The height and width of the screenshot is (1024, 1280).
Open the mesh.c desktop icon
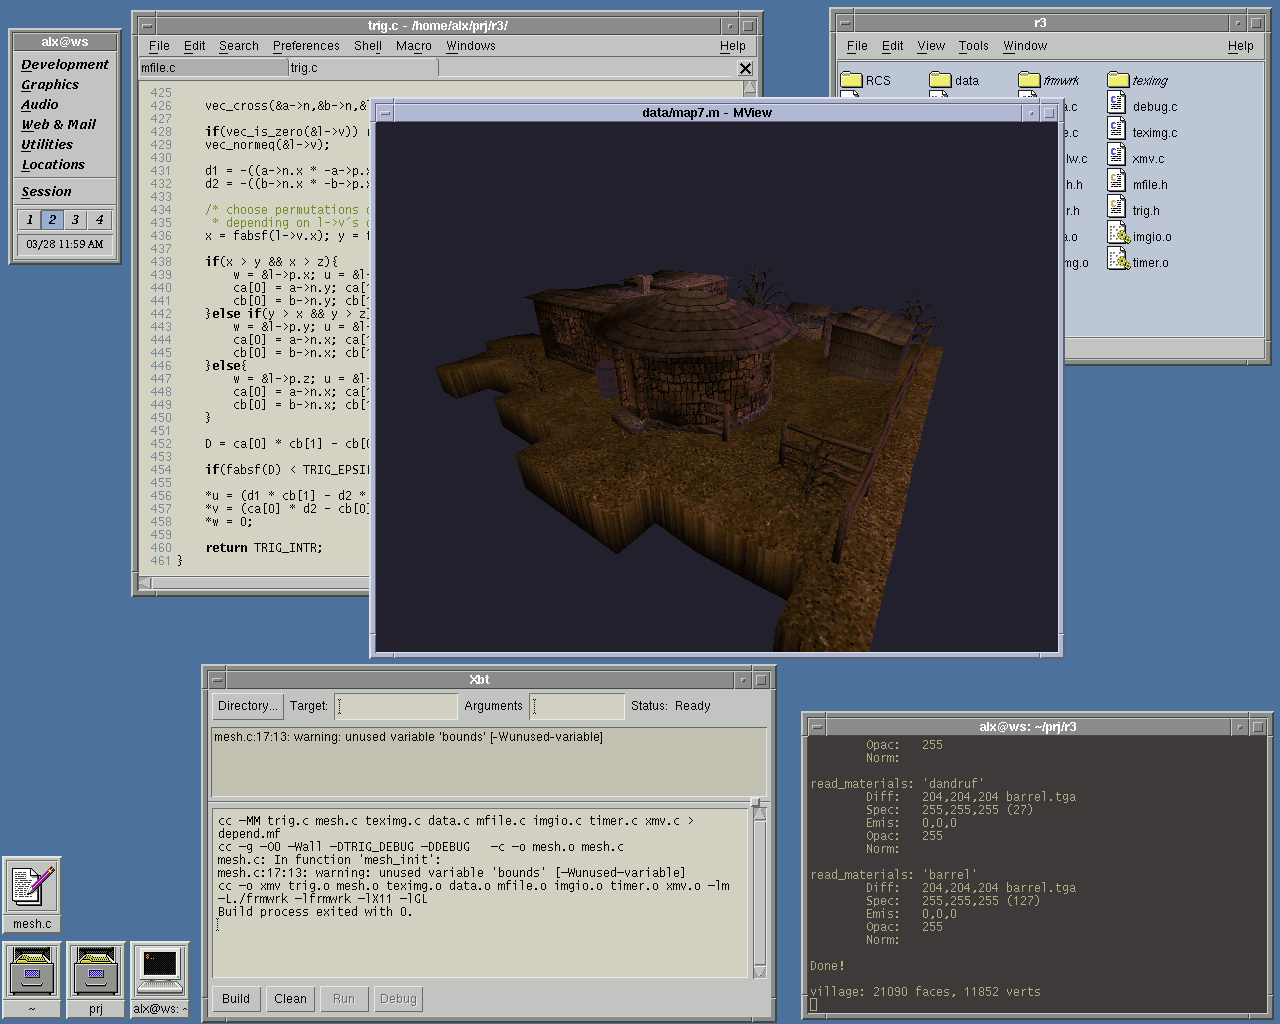pos(32,894)
